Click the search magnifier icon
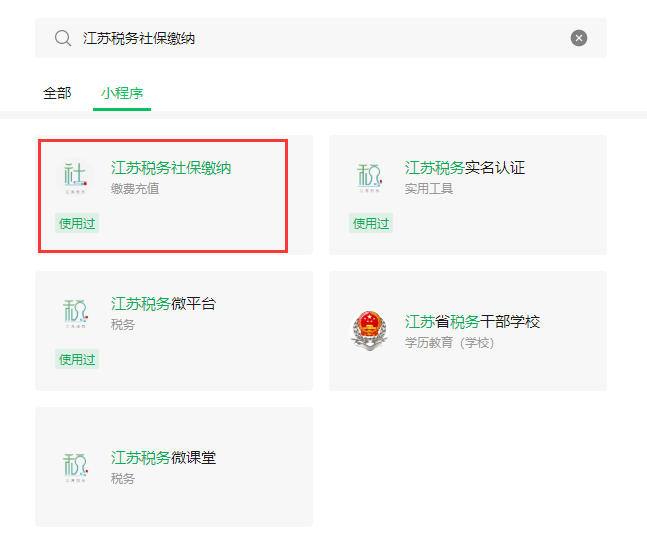 [63, 38]
